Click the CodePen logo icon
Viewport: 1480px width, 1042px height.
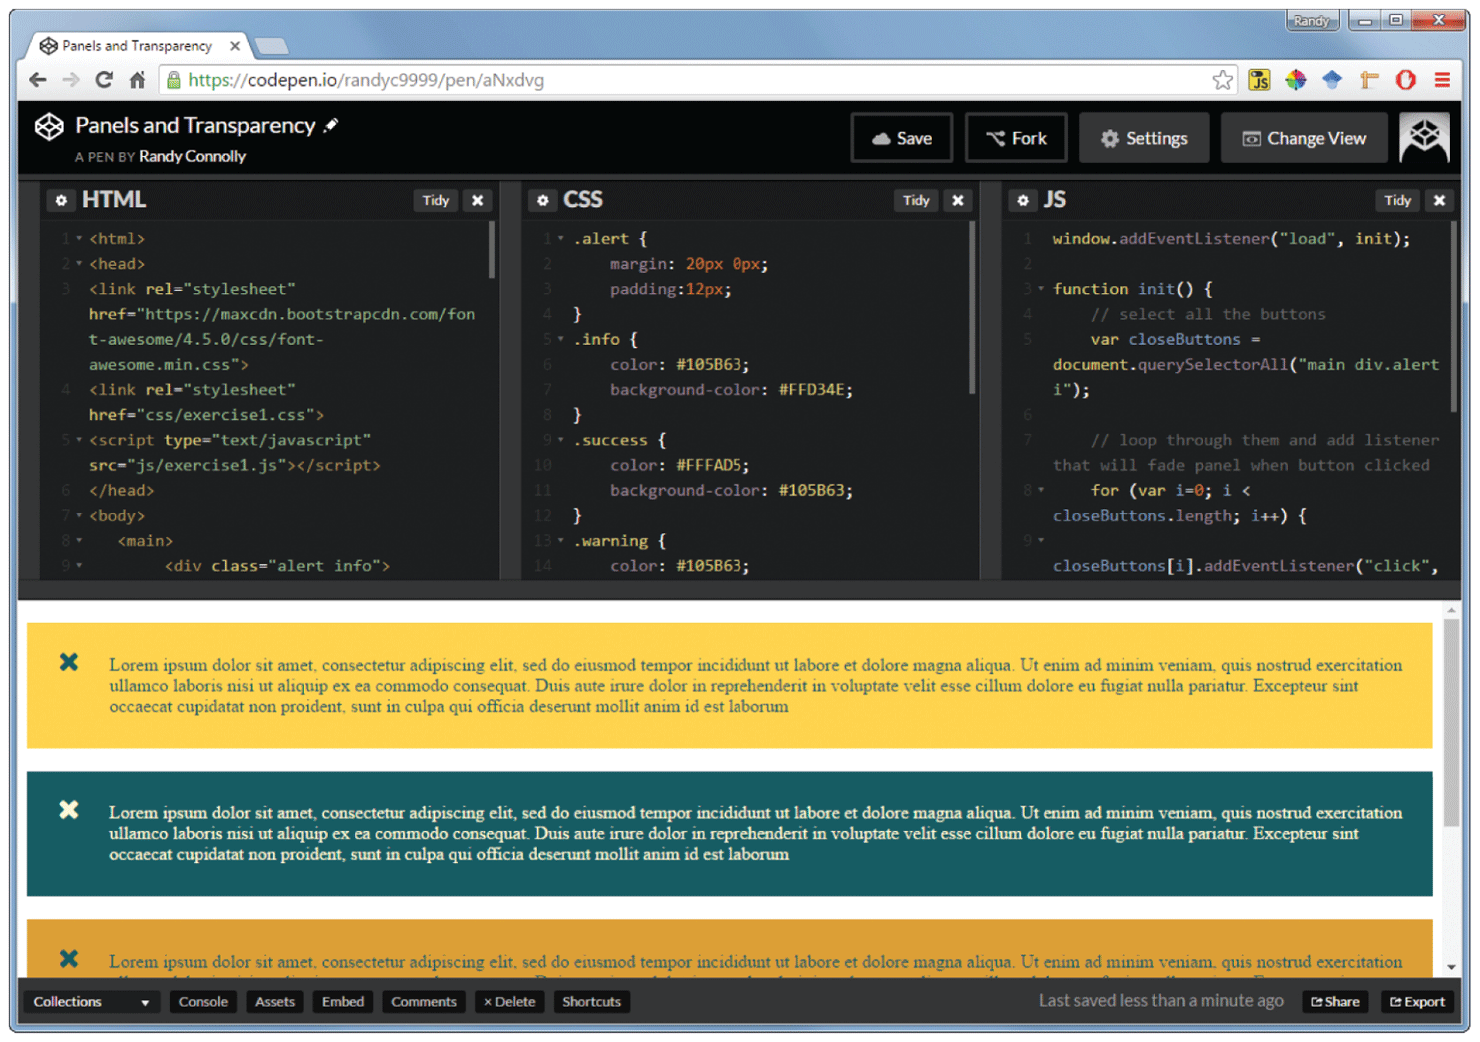click(49, 127)
